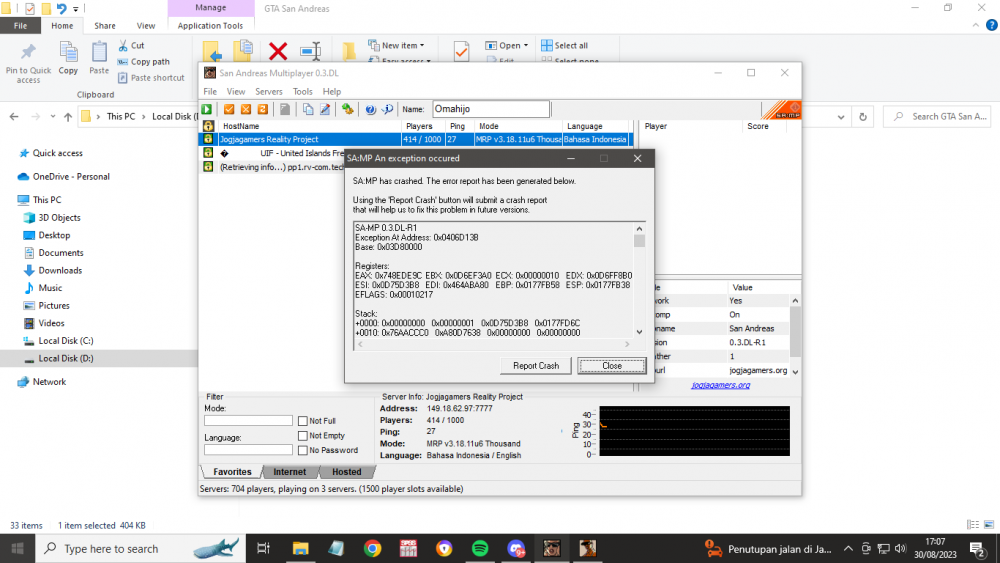Expand the Explorer address bar history dropdown
Viewport: 1000px width, 563px height.
[x=841, y=117]
